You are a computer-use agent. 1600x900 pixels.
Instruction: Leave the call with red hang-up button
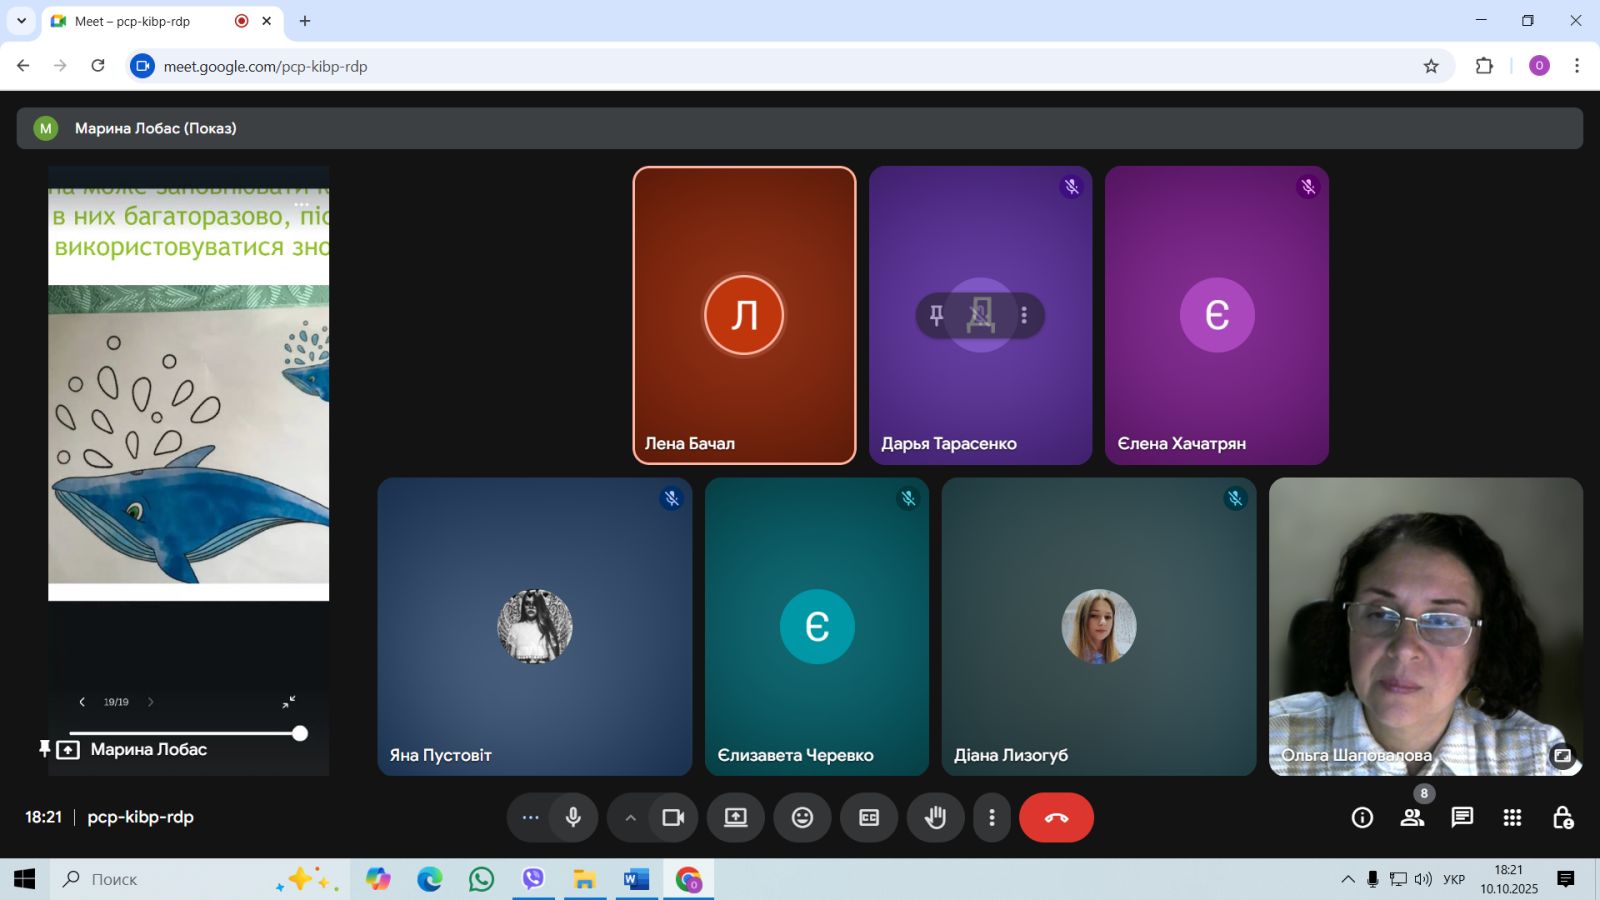[1056, 818]
